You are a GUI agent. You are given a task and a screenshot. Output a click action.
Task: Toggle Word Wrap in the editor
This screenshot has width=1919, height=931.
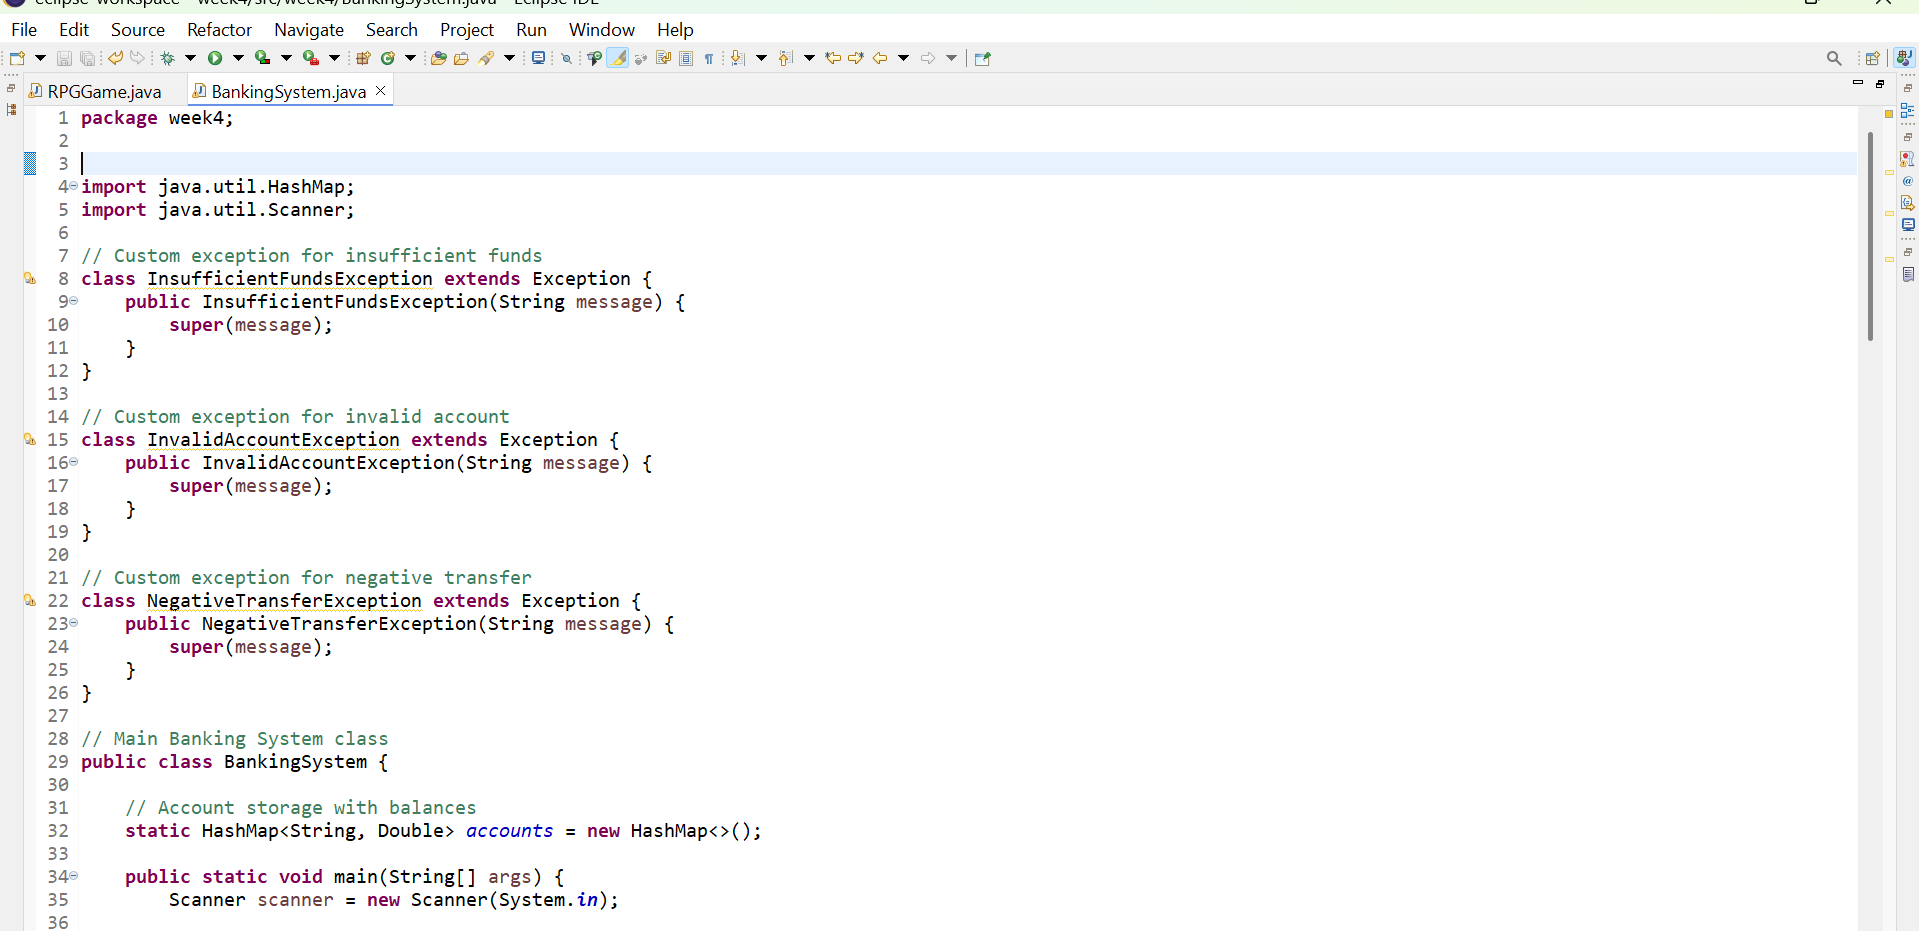pyautogui.click(x=663, y=59)
